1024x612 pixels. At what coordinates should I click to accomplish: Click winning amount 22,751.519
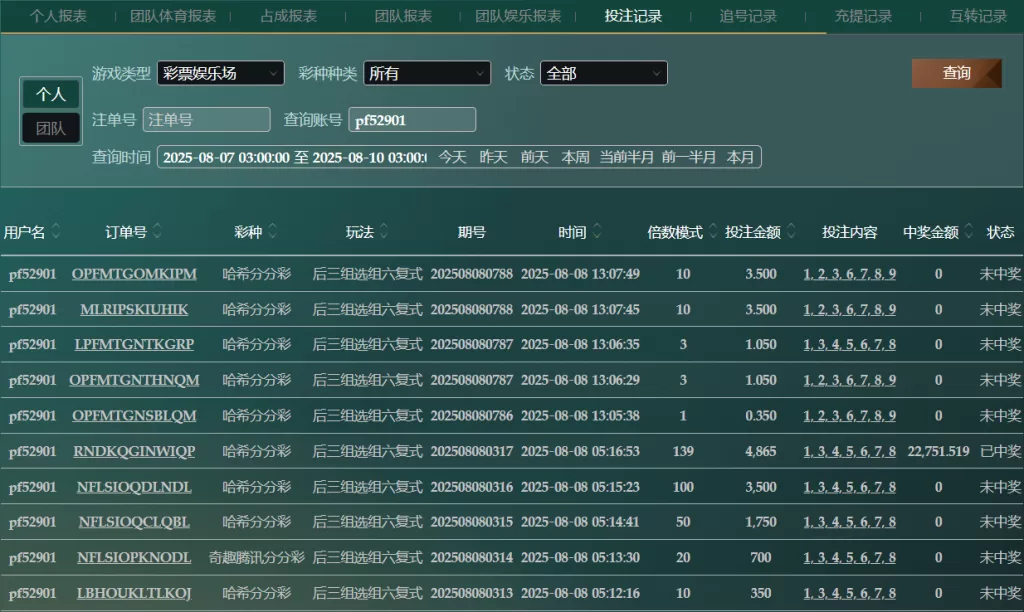click(x=938, y=451)
